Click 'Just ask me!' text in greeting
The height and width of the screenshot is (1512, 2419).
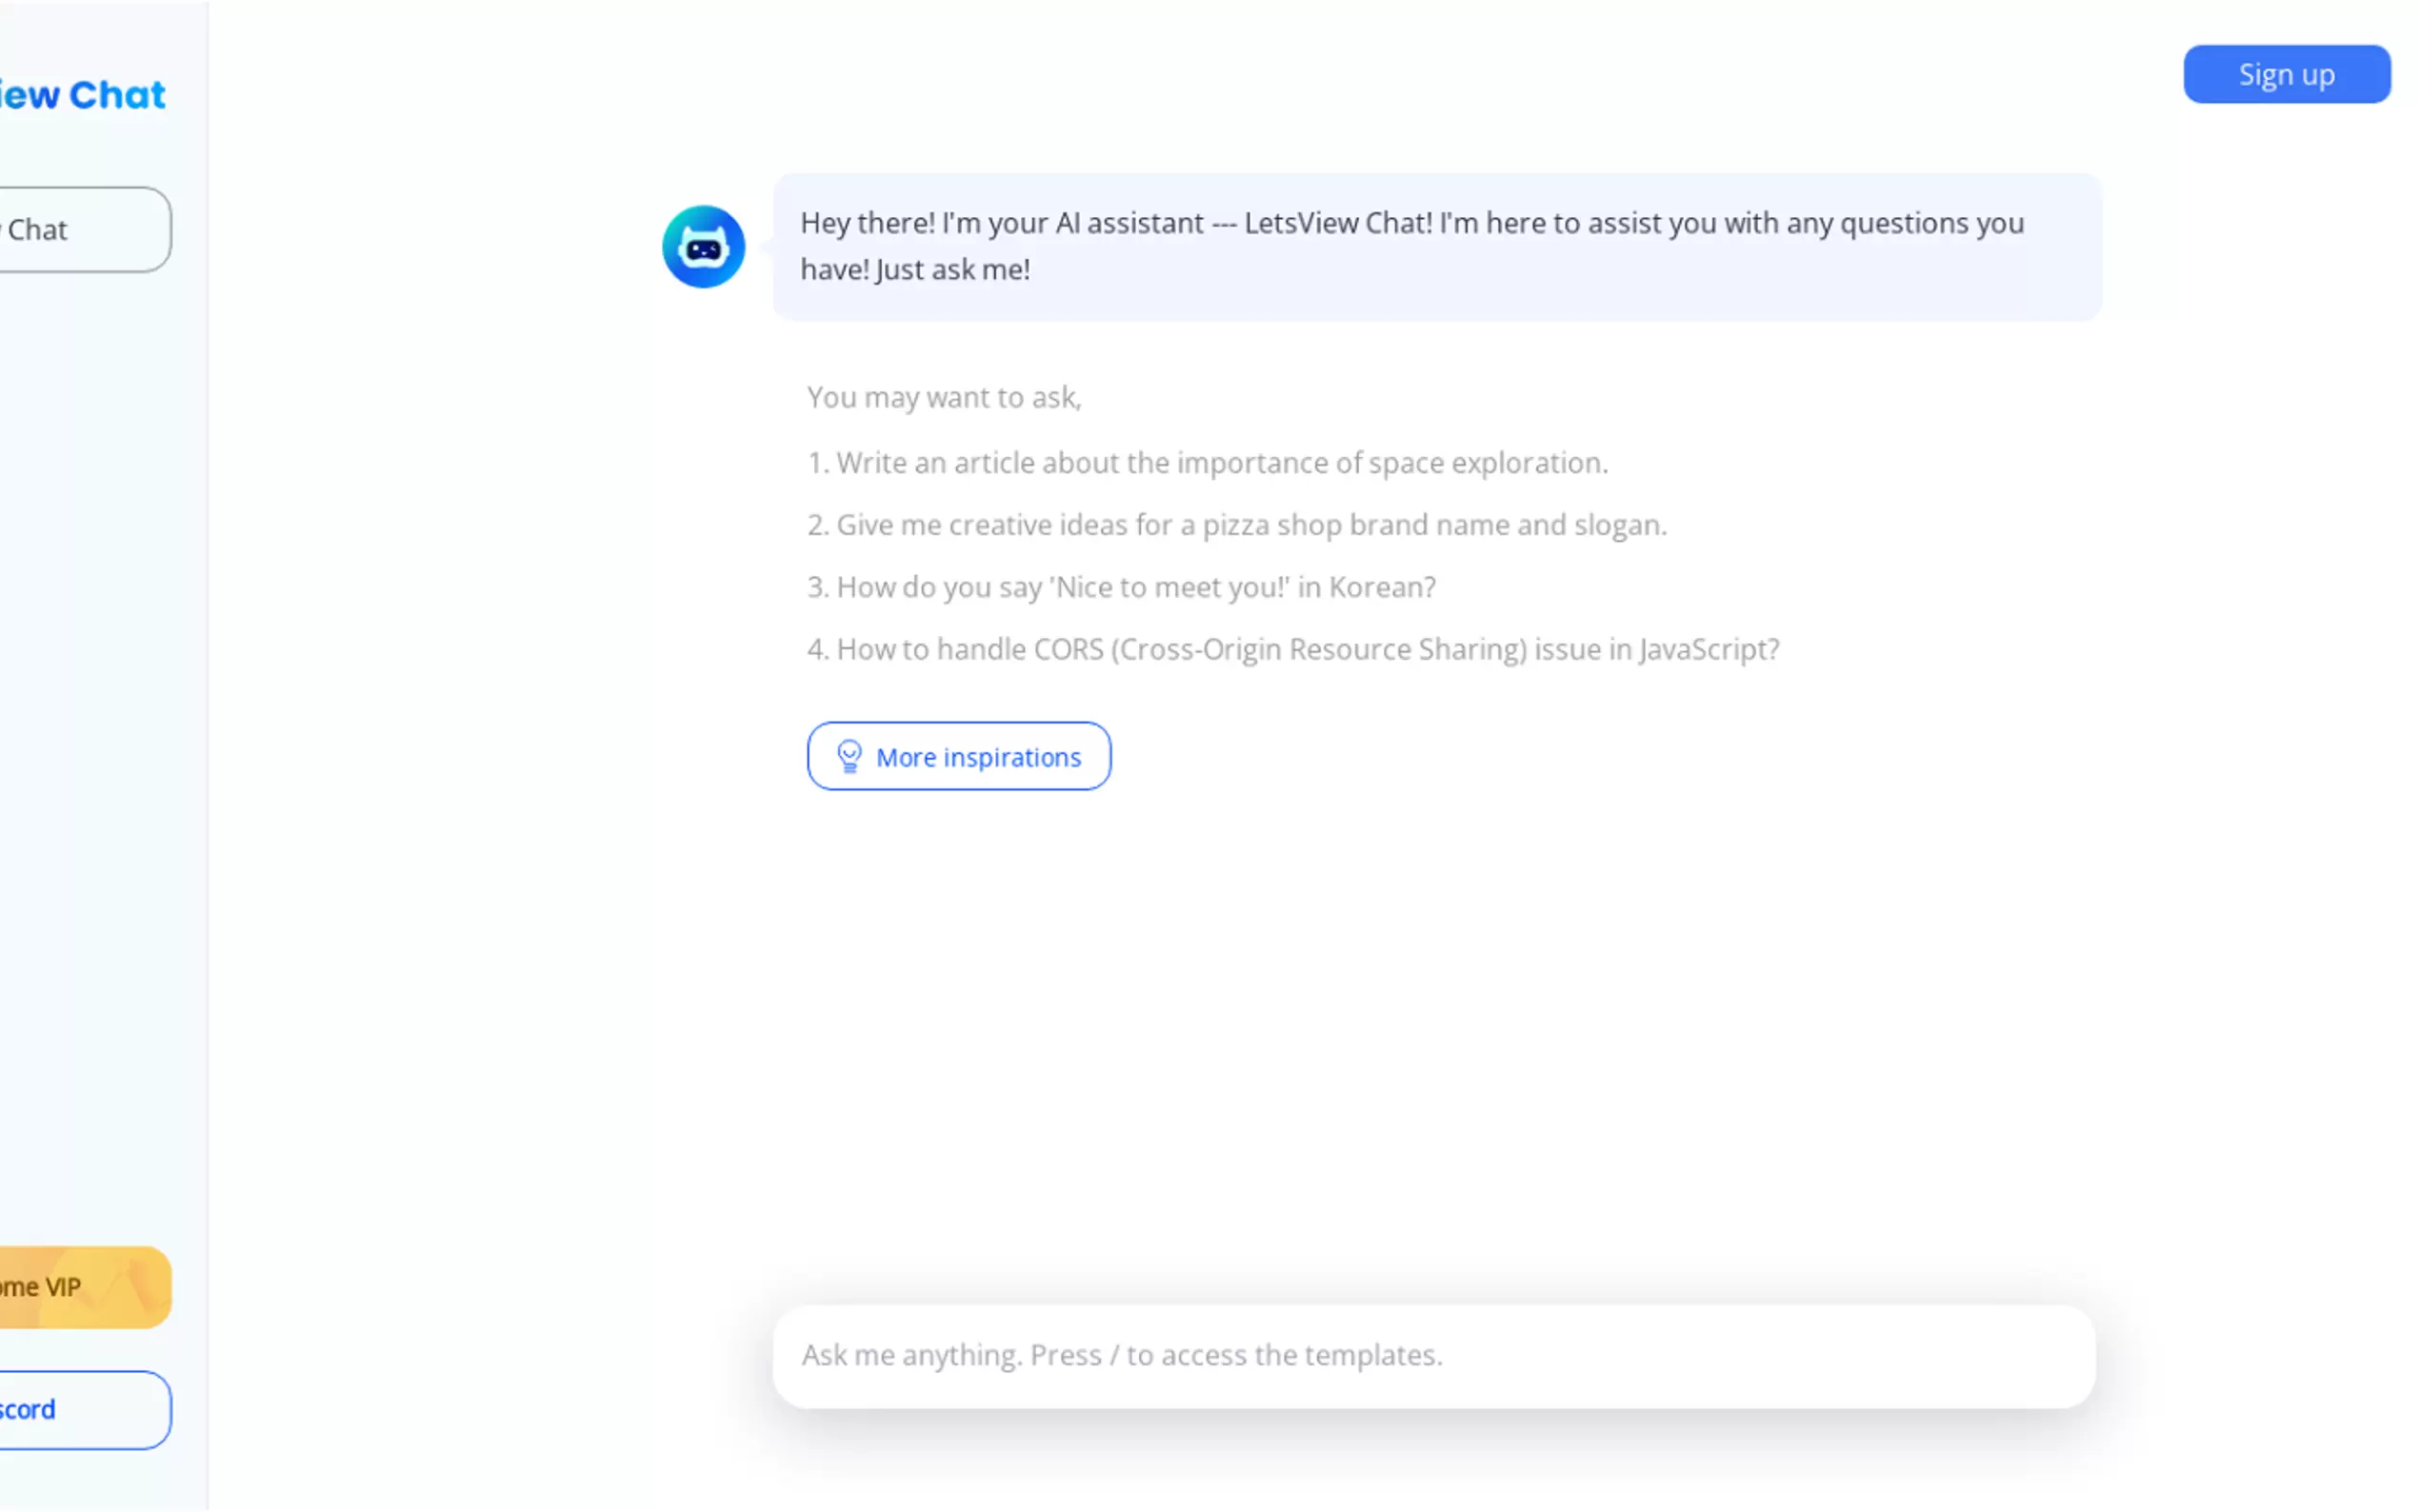[x=952, y=270]
